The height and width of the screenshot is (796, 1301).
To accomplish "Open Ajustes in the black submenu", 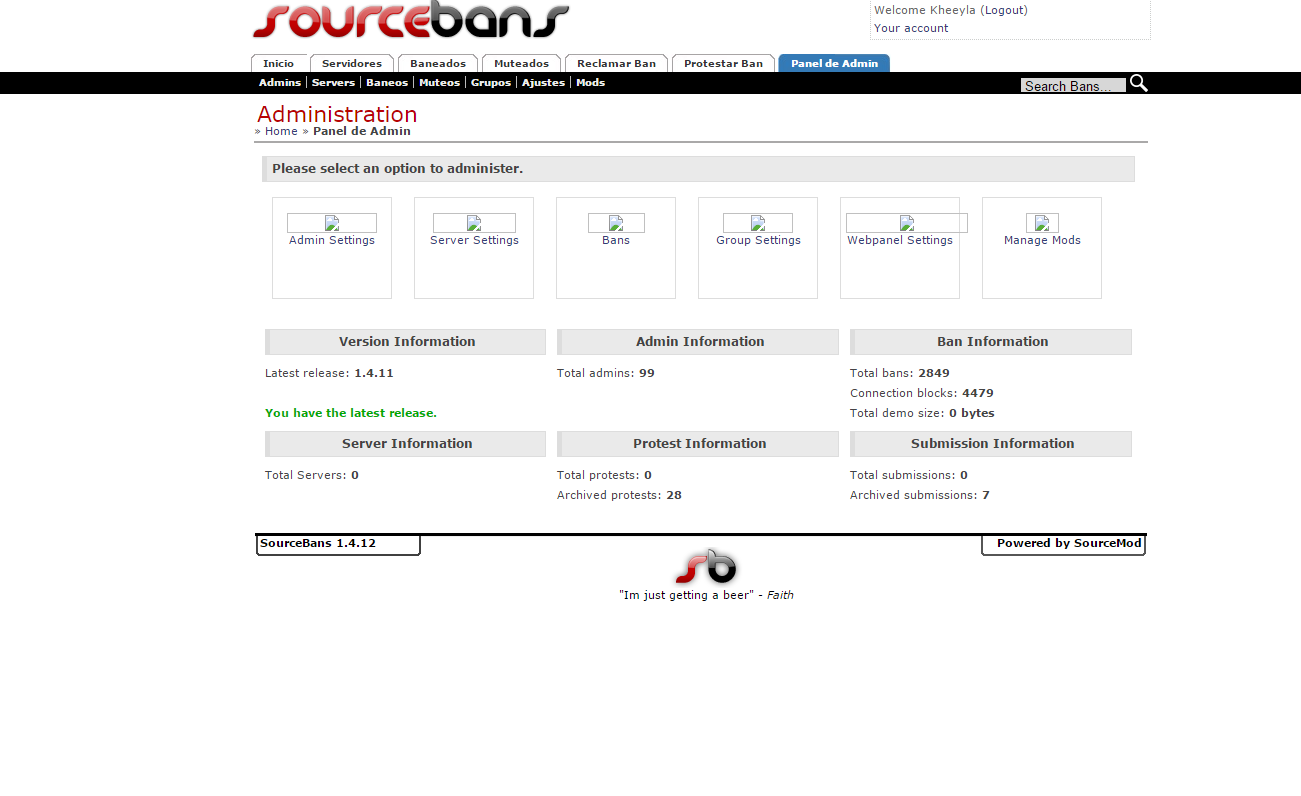I will (x=543, y=83).
